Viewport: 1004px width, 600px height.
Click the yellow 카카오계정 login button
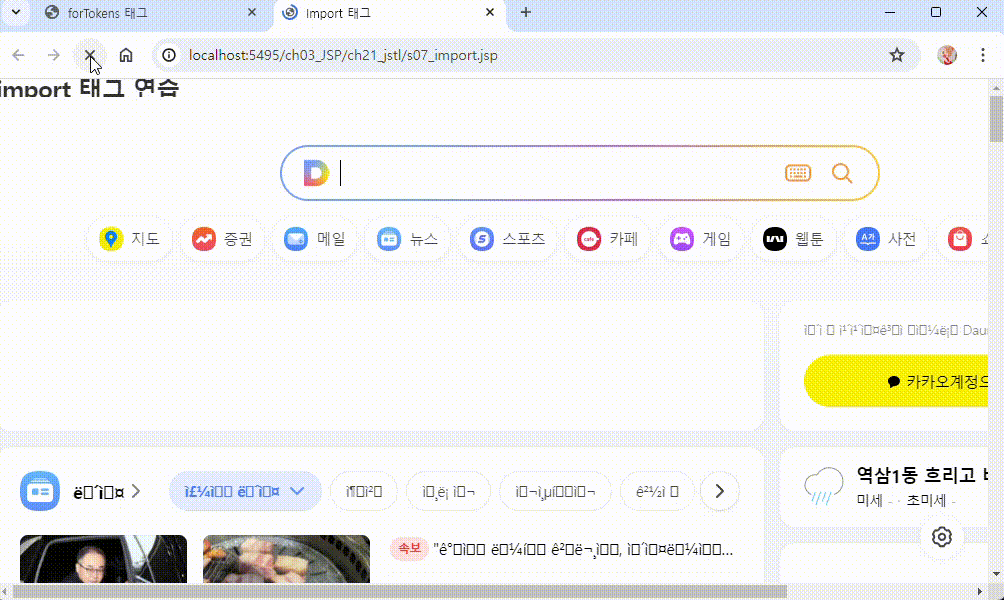click(x=896, y=381)
